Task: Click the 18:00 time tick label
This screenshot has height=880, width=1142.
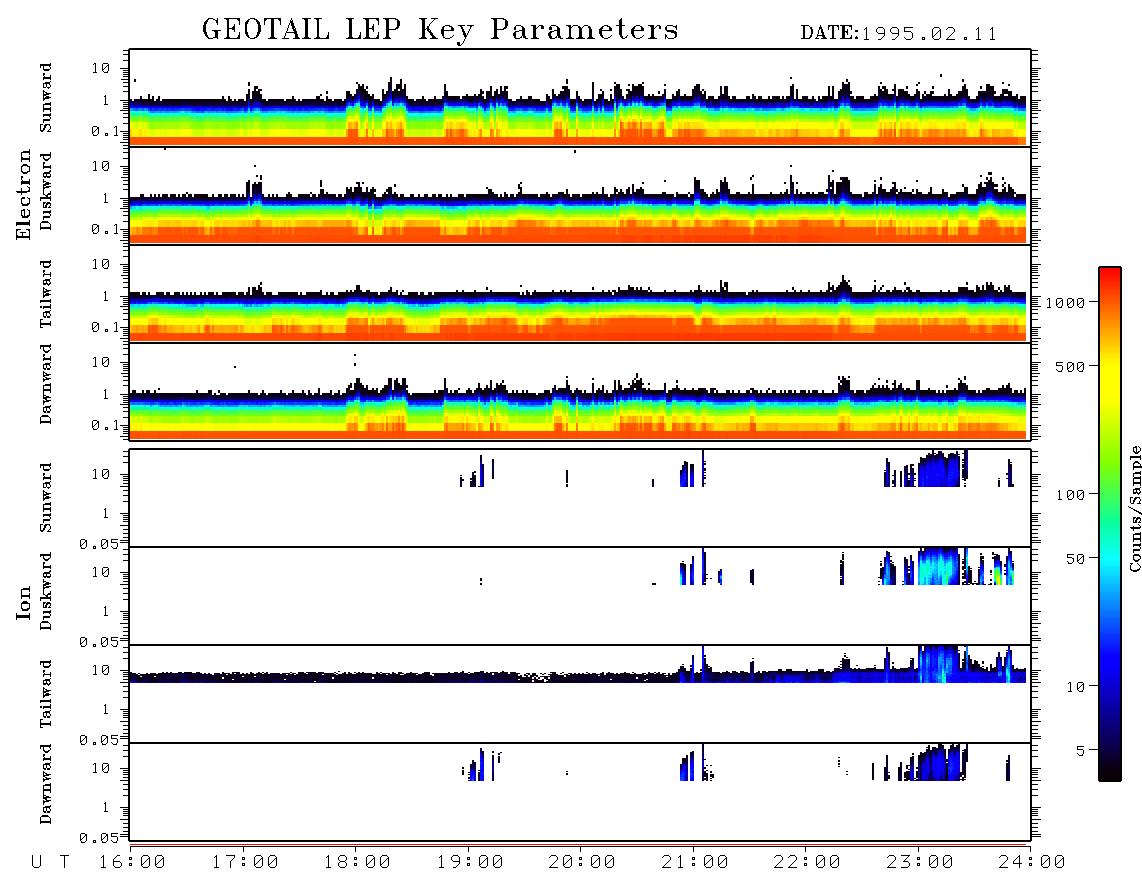Action: [x=358, y=863]
